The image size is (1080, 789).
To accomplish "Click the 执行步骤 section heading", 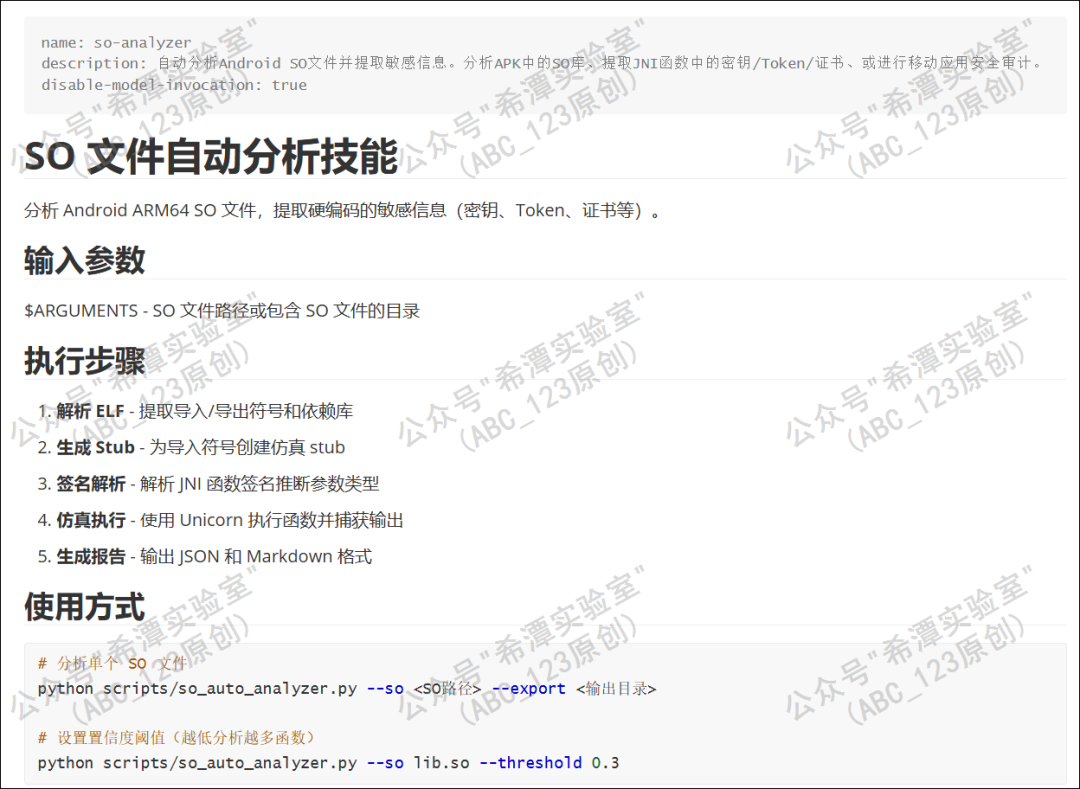I will click(85, 361).
